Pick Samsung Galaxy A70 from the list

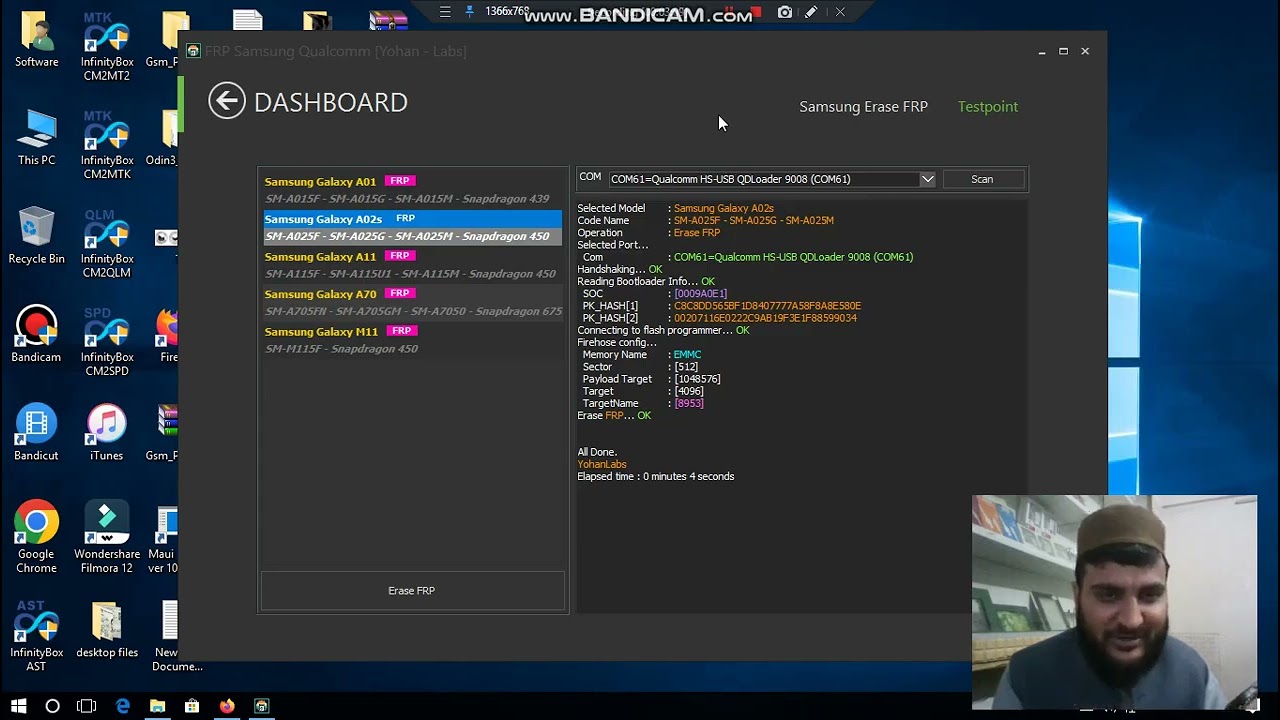[x=412, y=302]
